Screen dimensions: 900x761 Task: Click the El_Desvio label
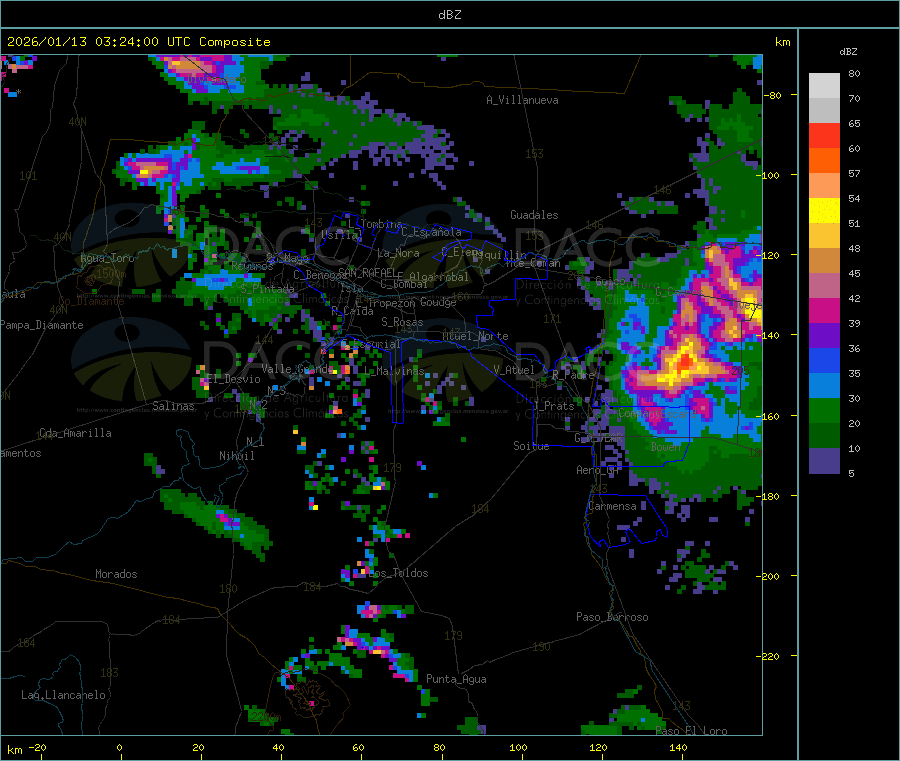coord(234,379)
